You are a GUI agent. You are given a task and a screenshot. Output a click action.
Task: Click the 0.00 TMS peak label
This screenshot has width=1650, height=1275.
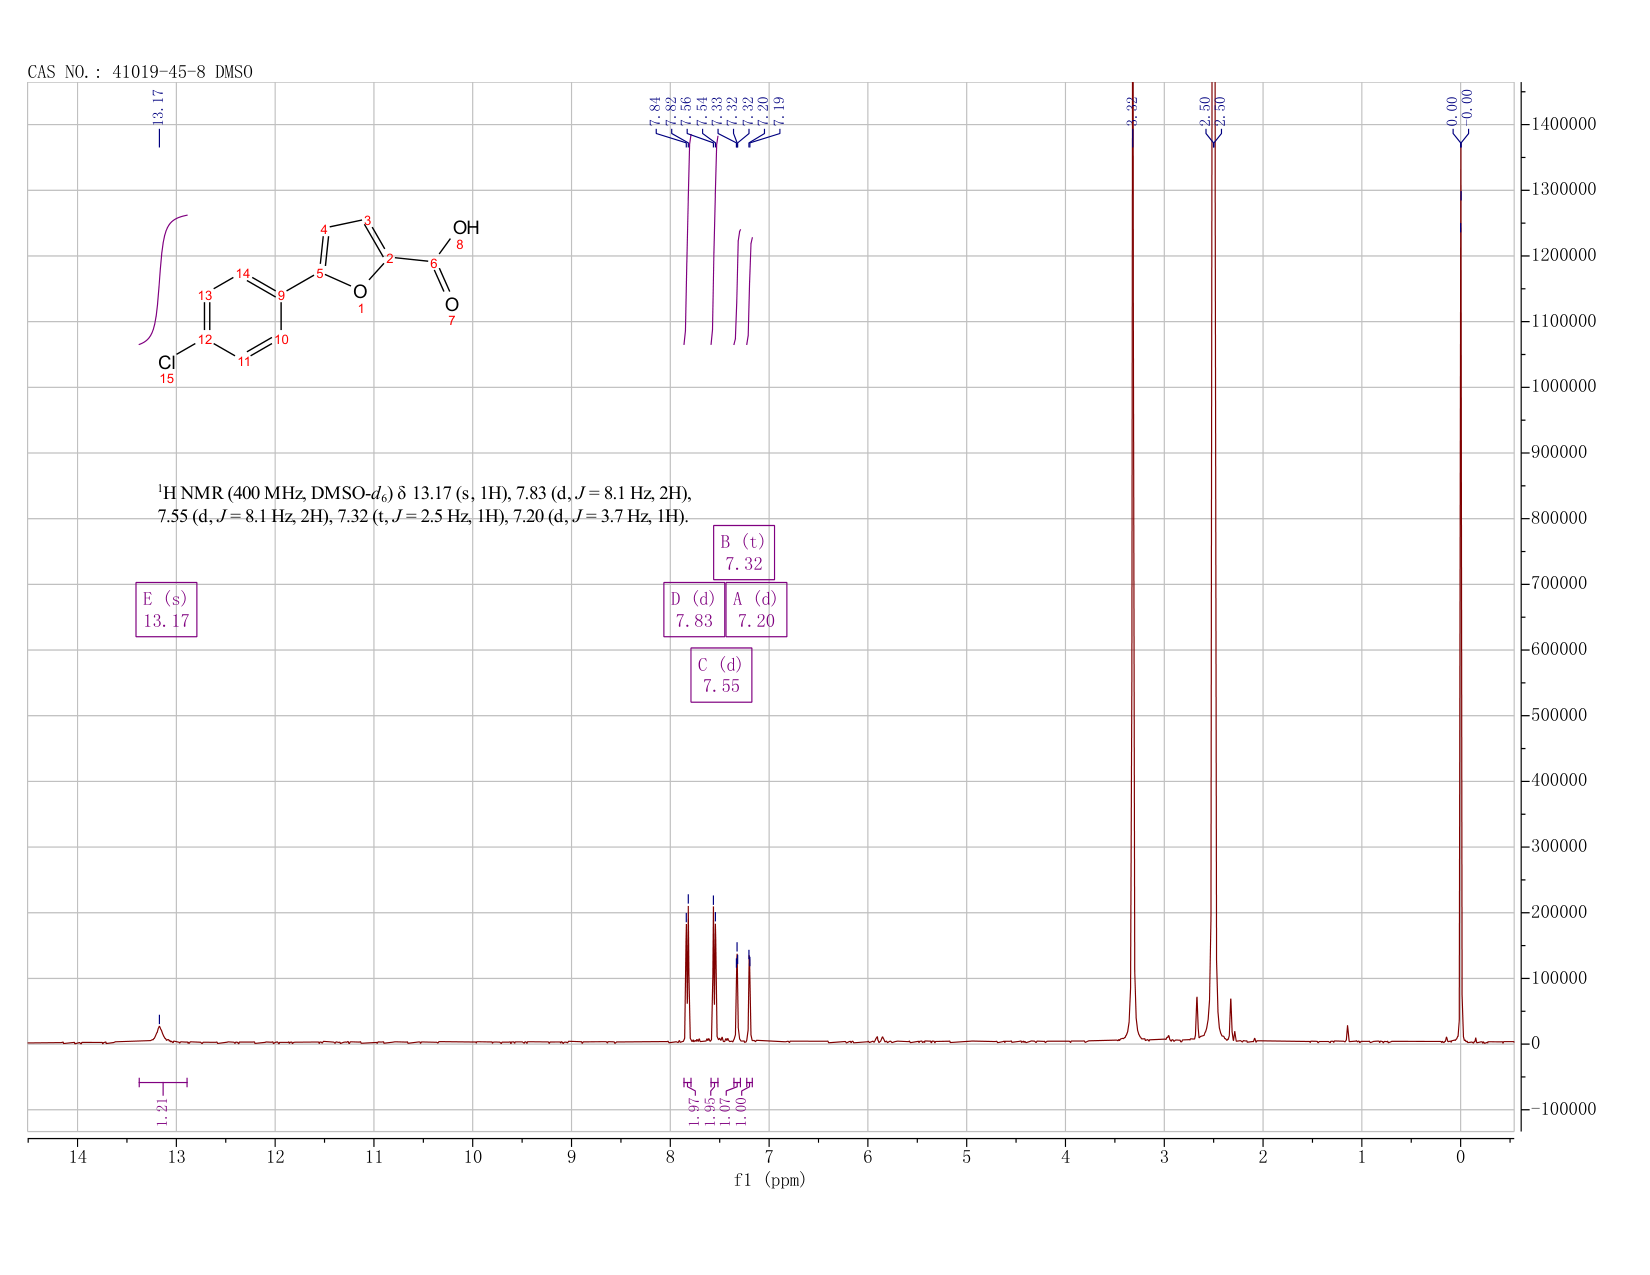coord(1460,106)
